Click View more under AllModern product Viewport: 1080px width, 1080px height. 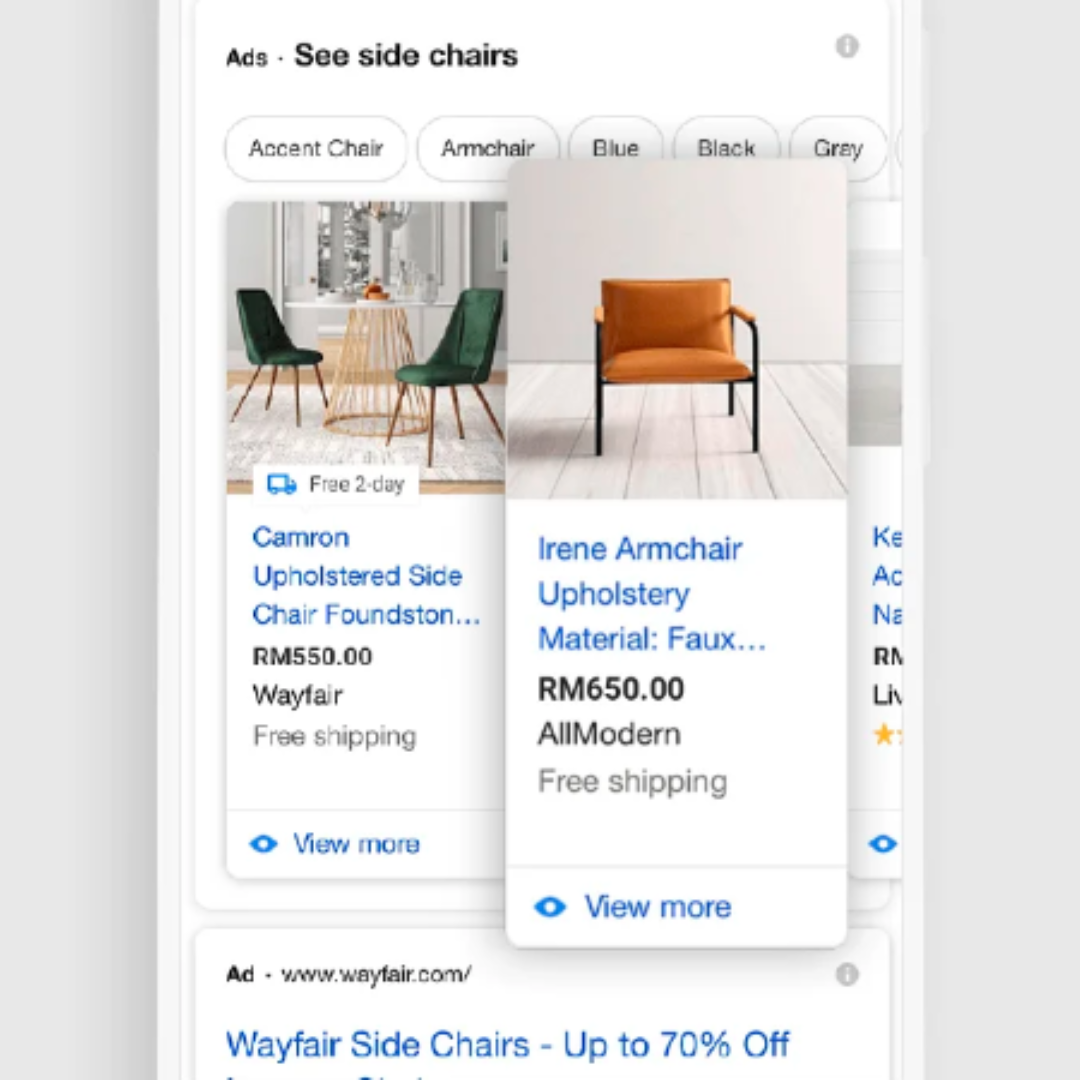pos(658,907)
